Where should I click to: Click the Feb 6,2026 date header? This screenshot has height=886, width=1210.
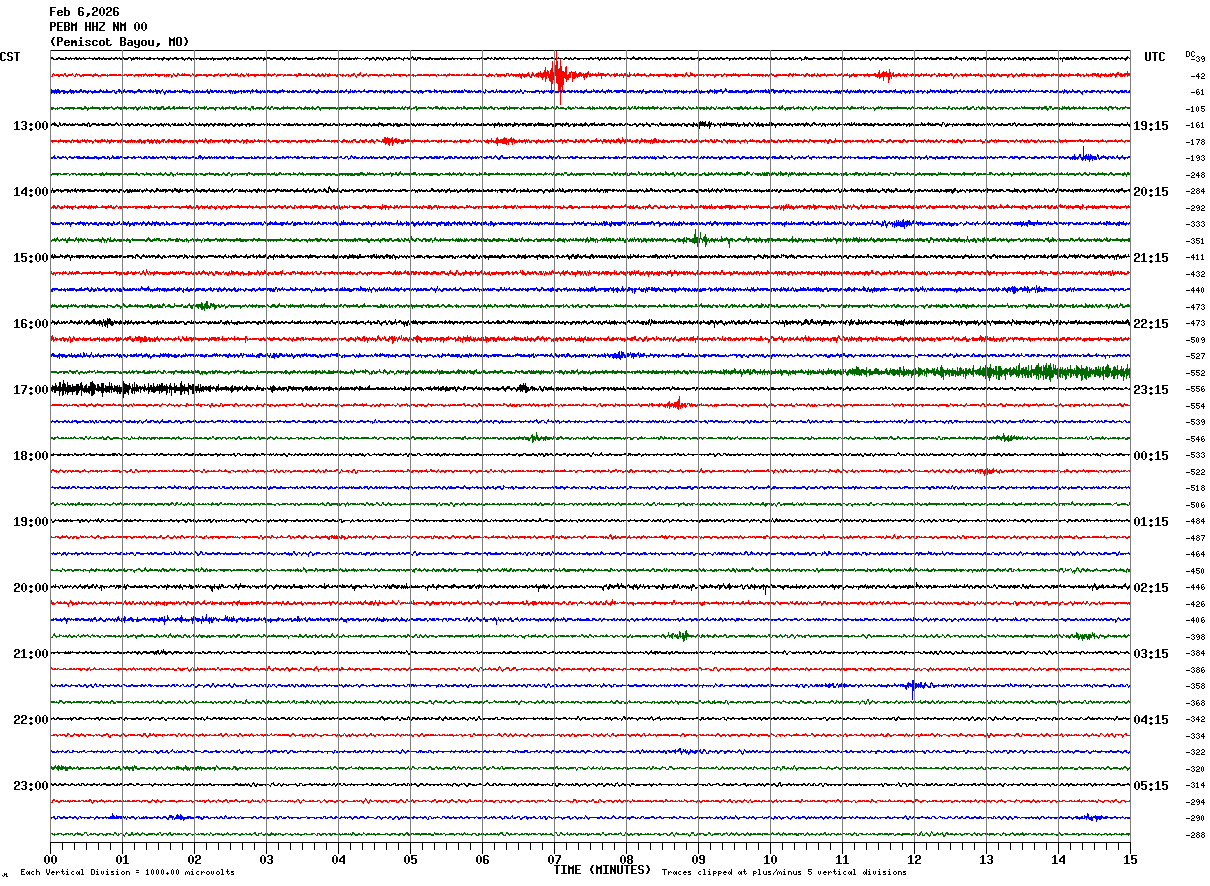pos(84,12)
